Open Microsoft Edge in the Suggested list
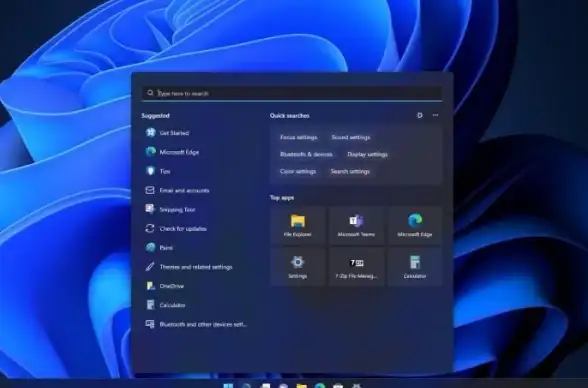The height and width of the screenshot is (388, 588). coord(172,152)
